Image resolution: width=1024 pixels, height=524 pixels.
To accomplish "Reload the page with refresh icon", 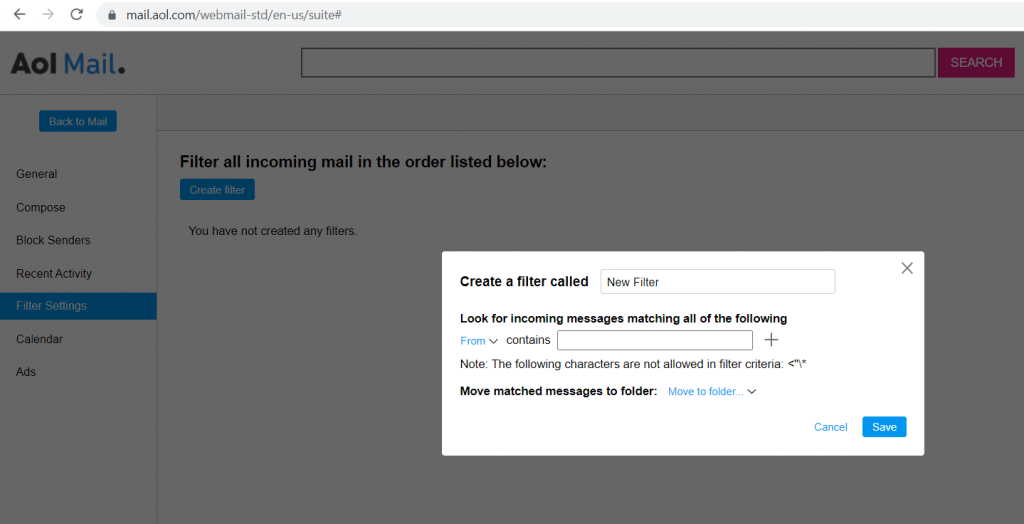I will pyautogui.click(x=77, y=15).
